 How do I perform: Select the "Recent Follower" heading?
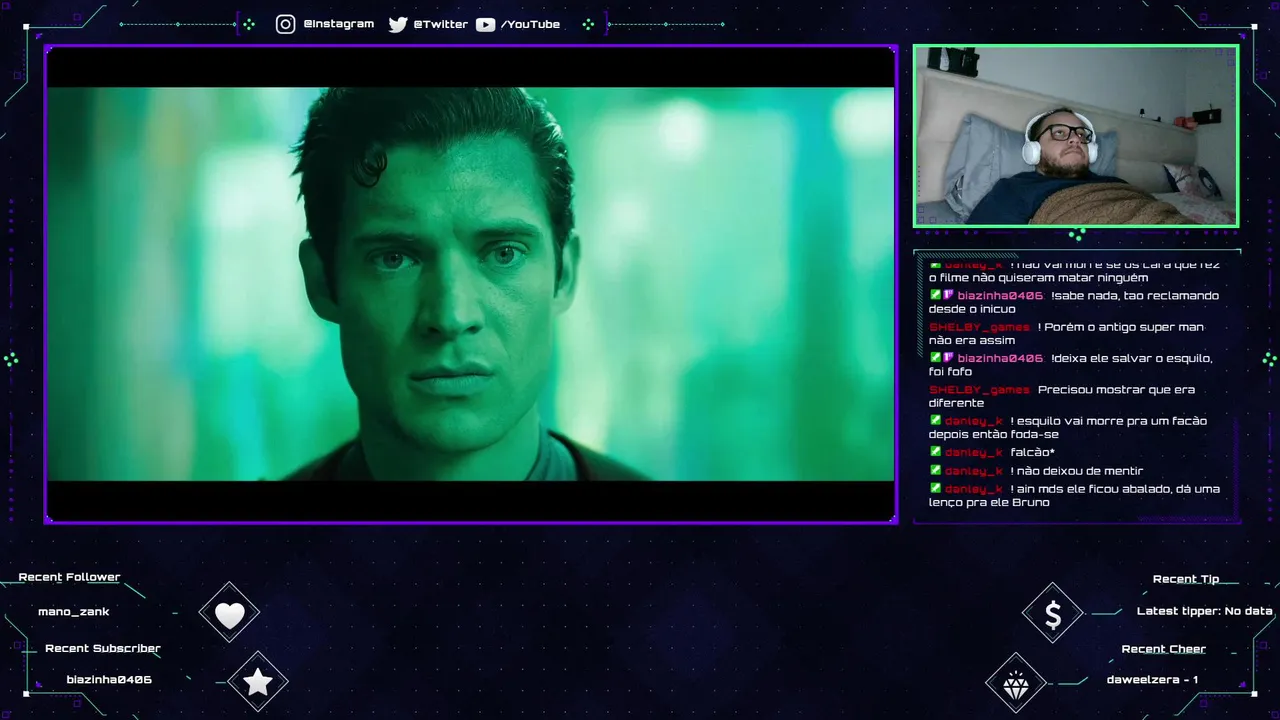tap(69, 577)
